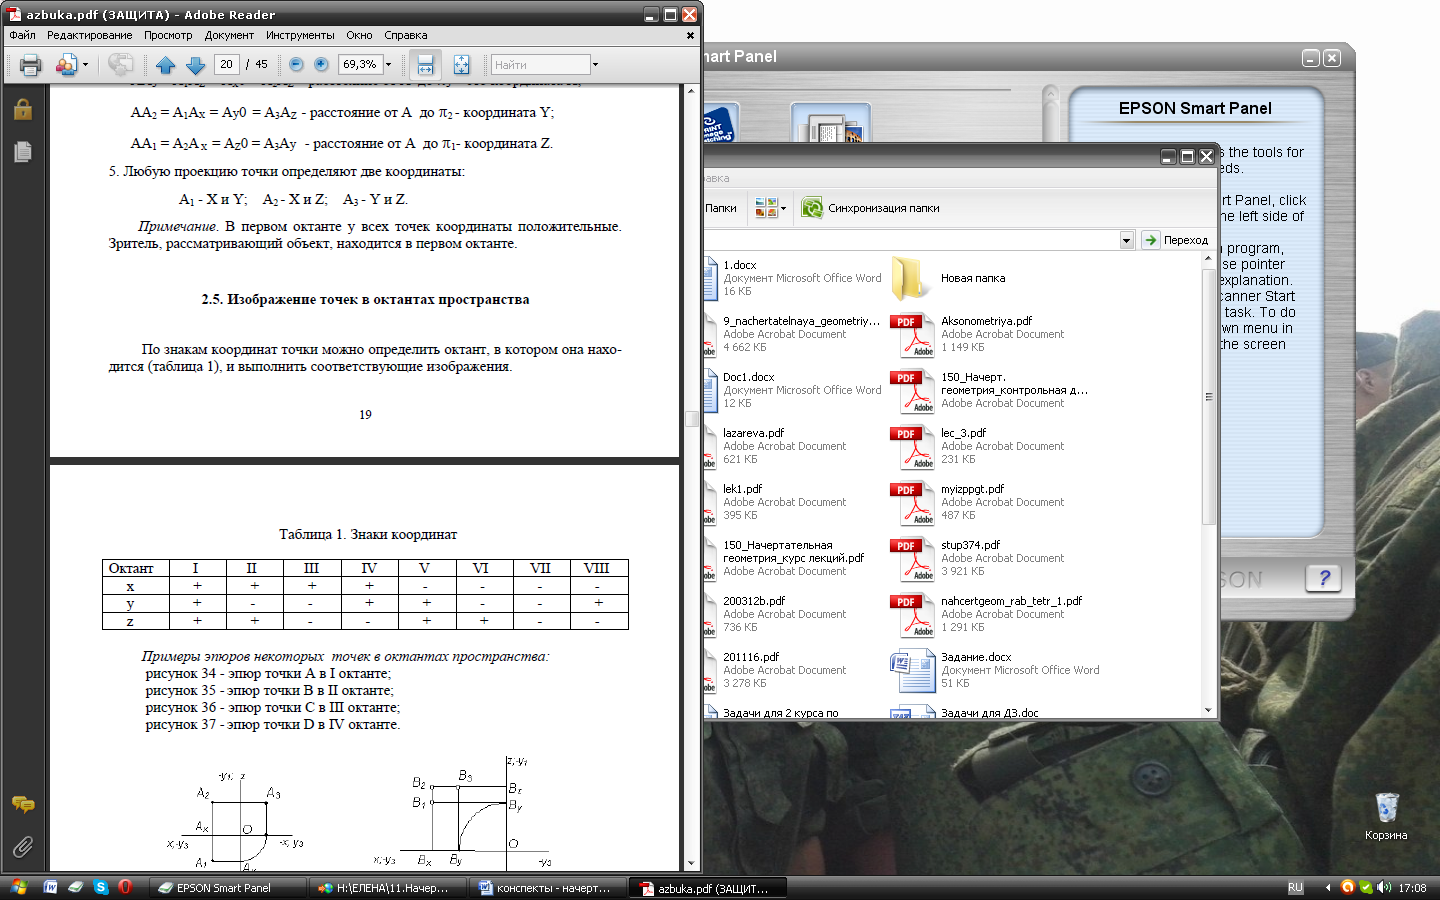Select 9_nachertatelnaya_geometriy... file name

(x=802, y=321)
